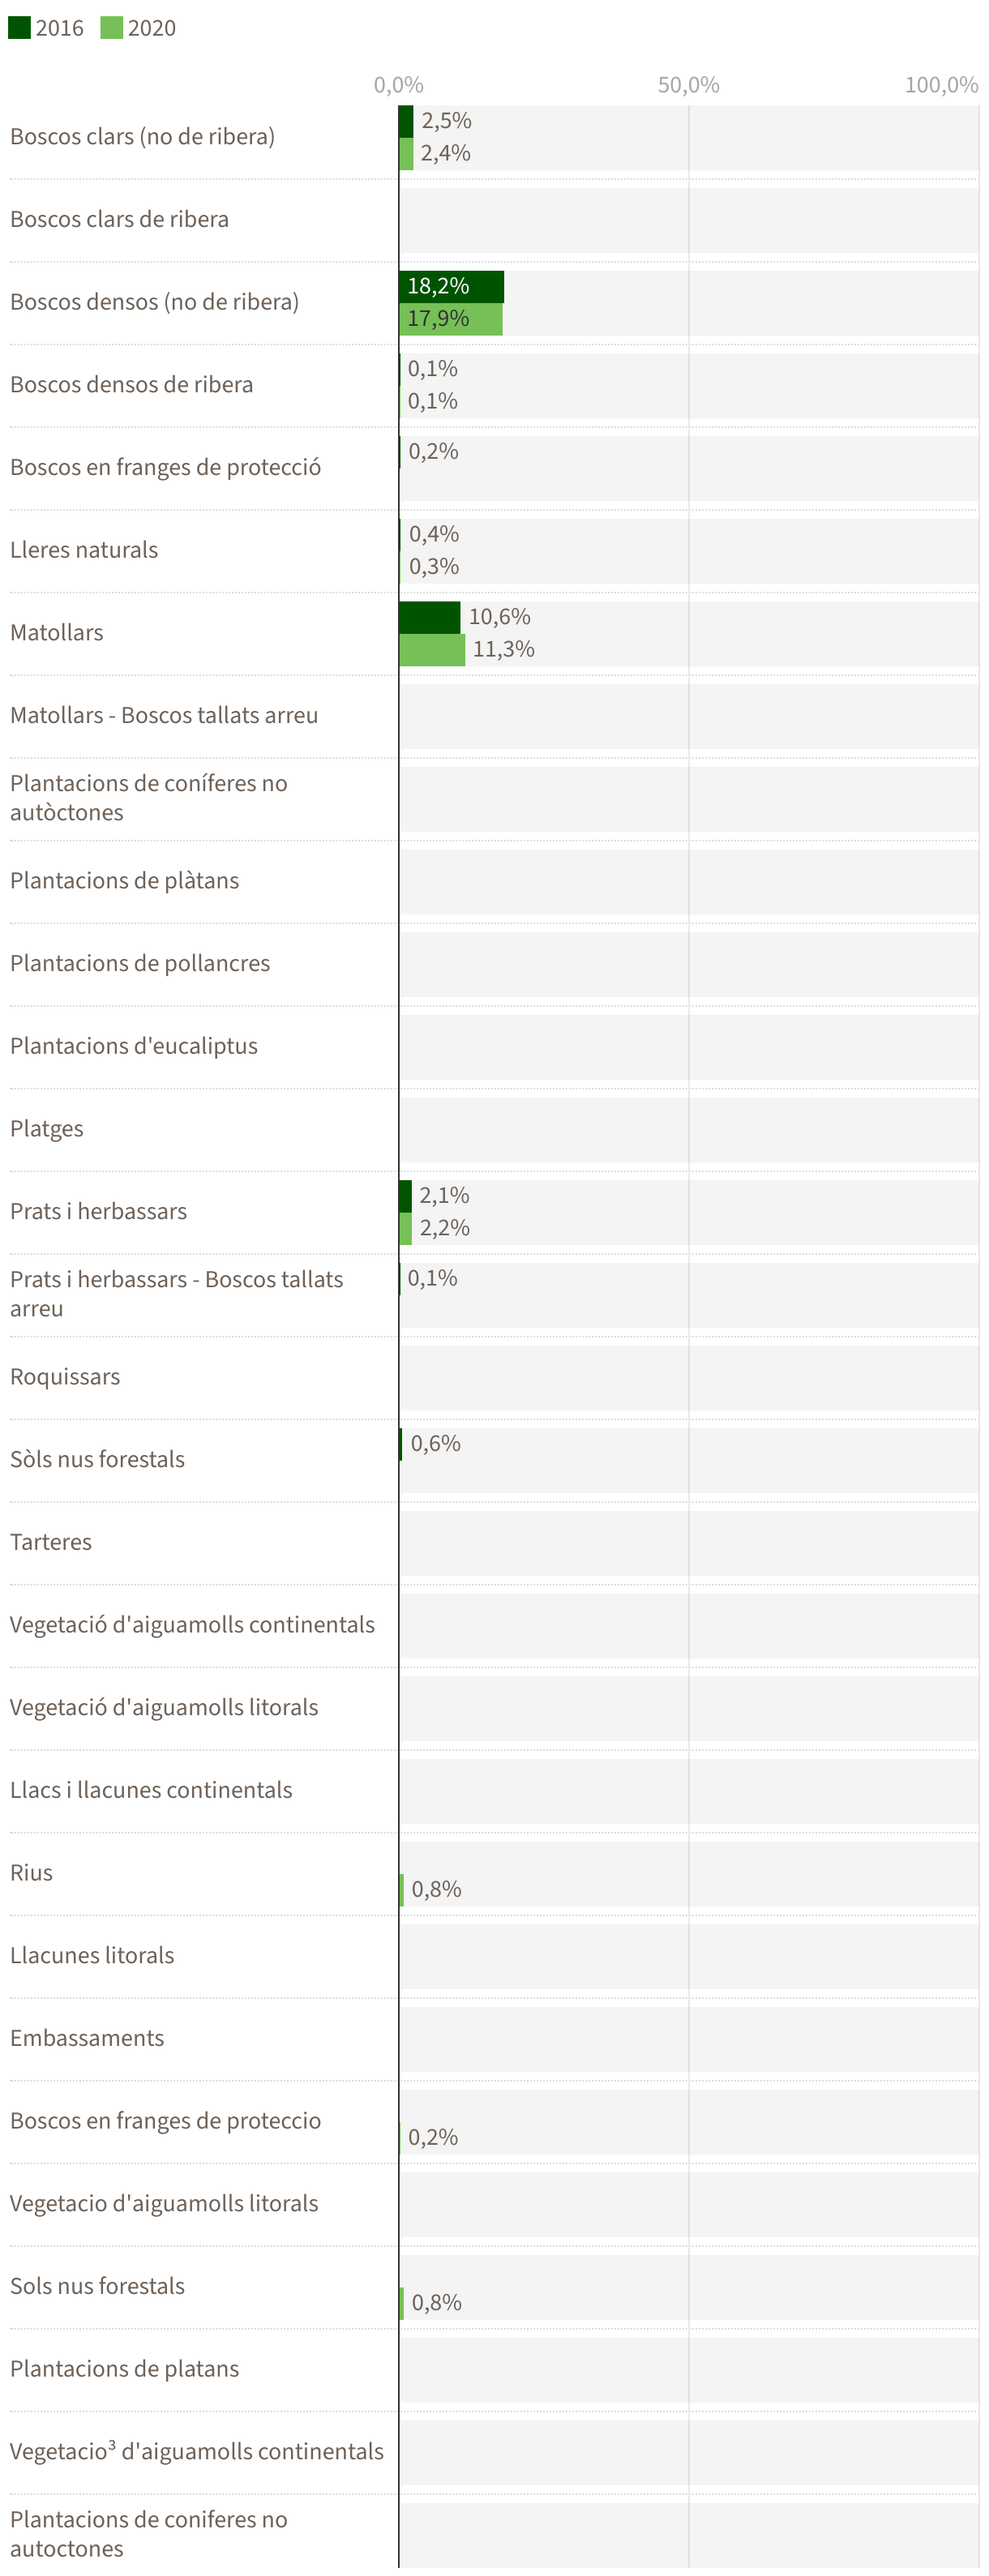Click the 2016 legend label
989x2576 pixels.
click(60, 28)
